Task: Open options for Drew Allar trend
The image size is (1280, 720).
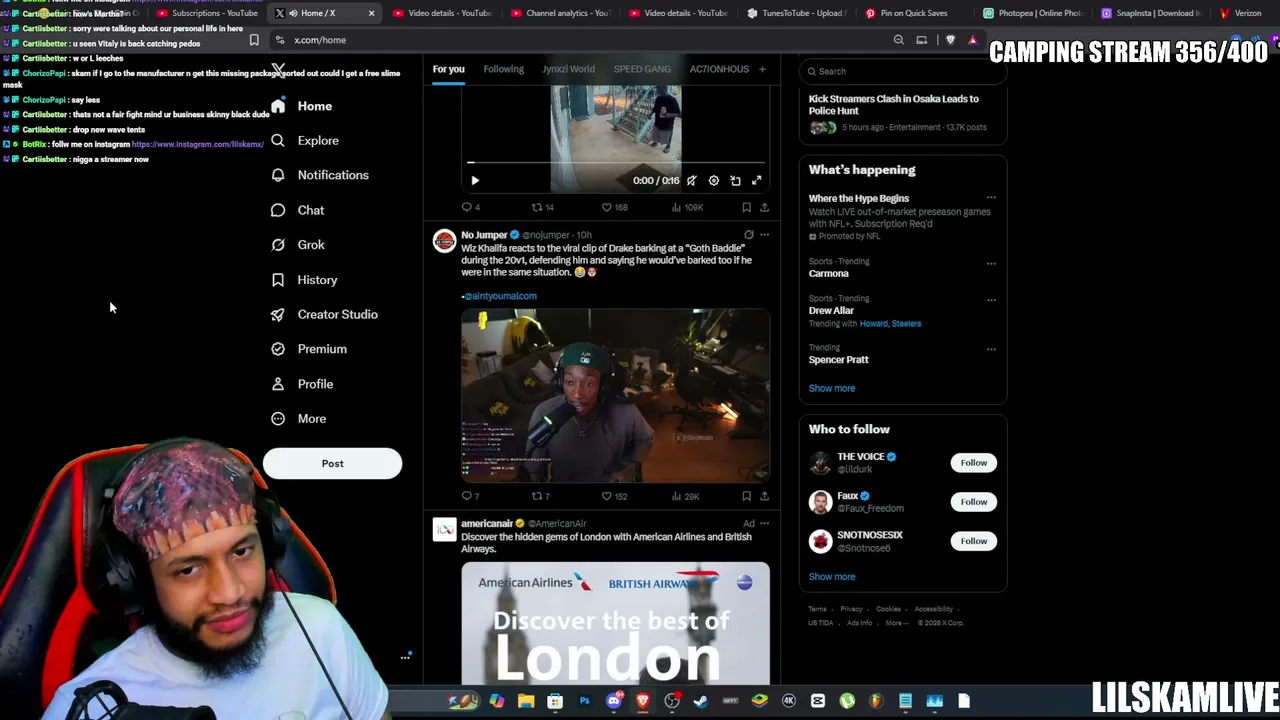Action: (x=991, y=300)
